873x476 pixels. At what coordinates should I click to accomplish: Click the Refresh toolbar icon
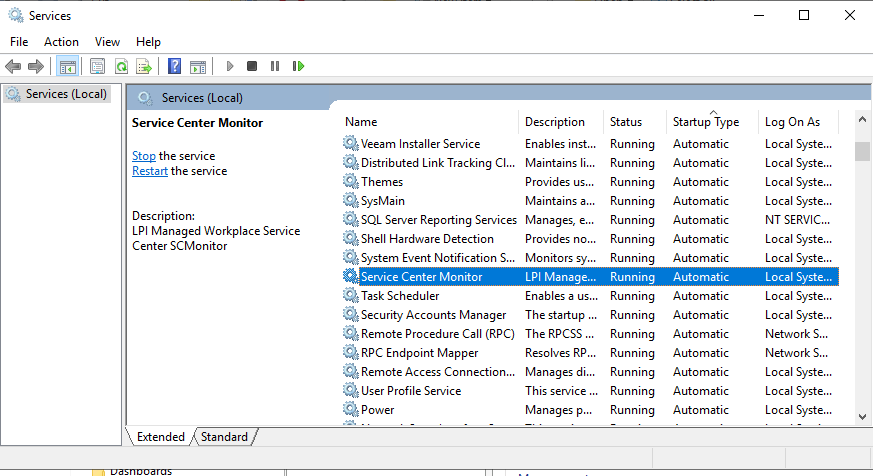point(121,67)
